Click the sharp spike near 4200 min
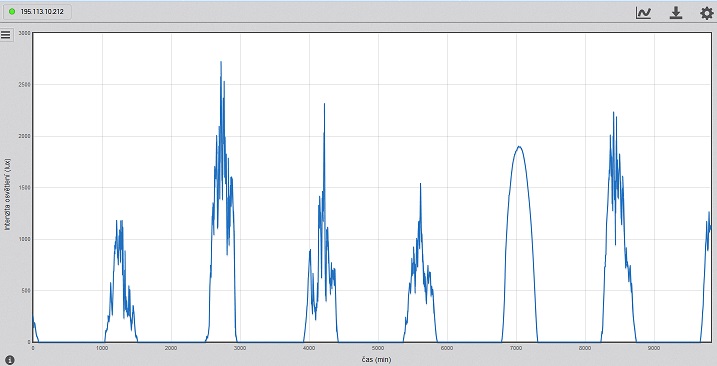This screenshot has width=717, height=366. 324,104
